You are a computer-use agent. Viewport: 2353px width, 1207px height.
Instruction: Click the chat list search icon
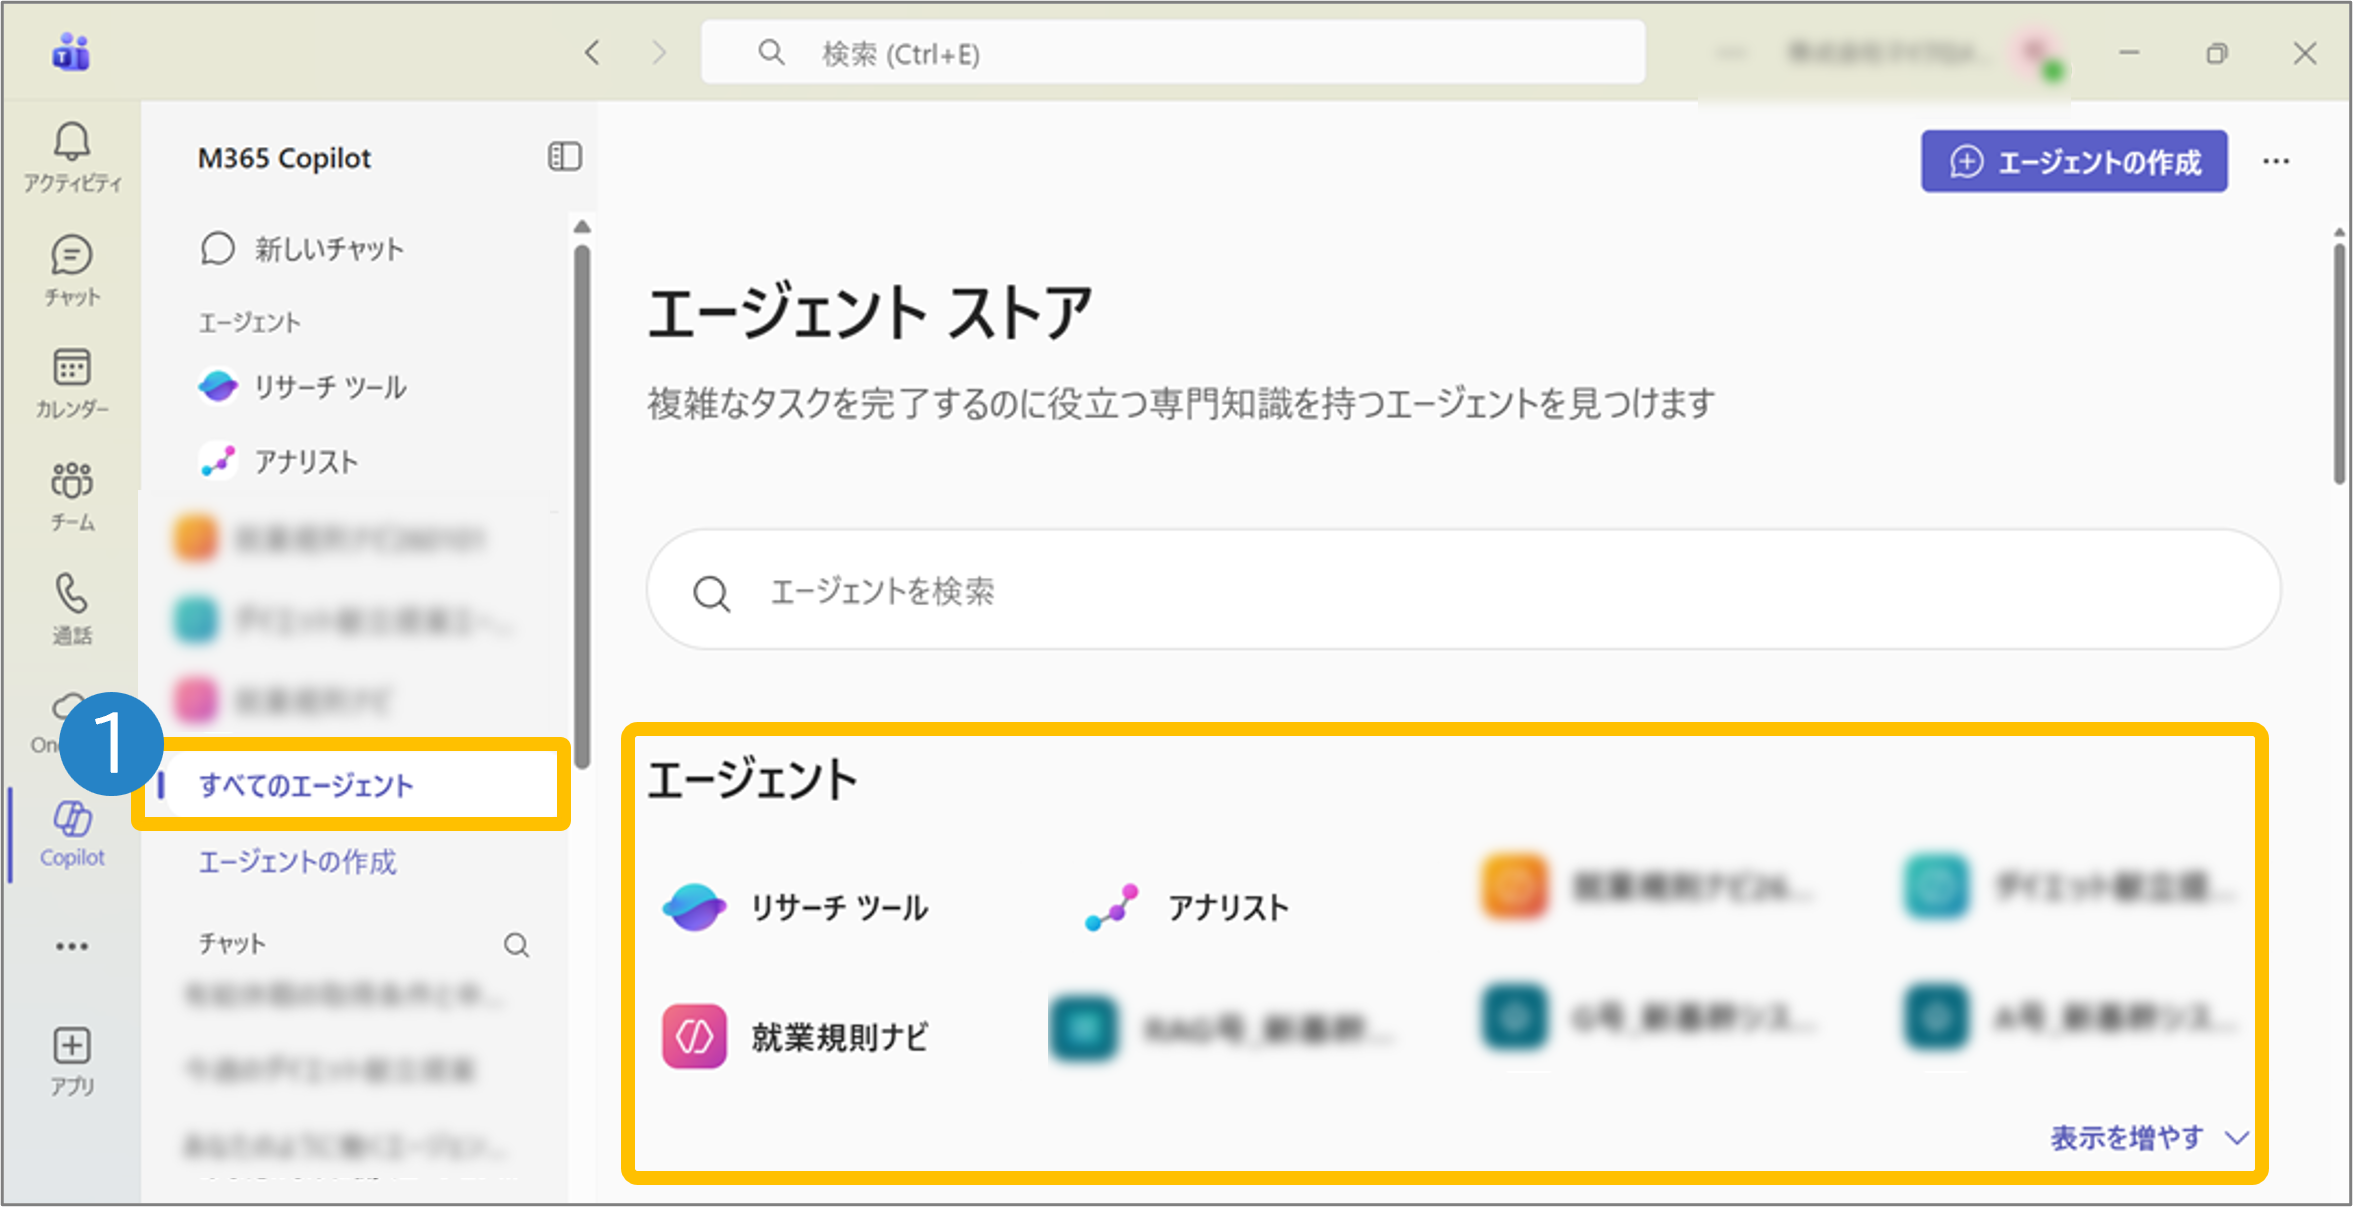pos(516,945)
